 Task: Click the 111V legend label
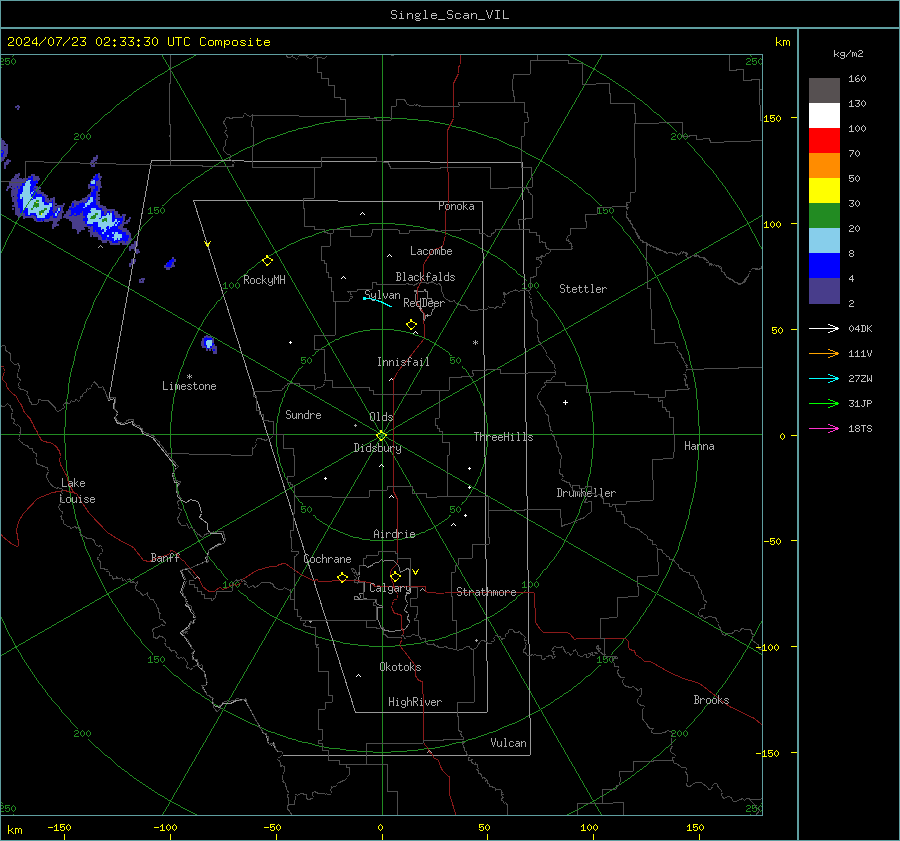click(x=860, y=354)
